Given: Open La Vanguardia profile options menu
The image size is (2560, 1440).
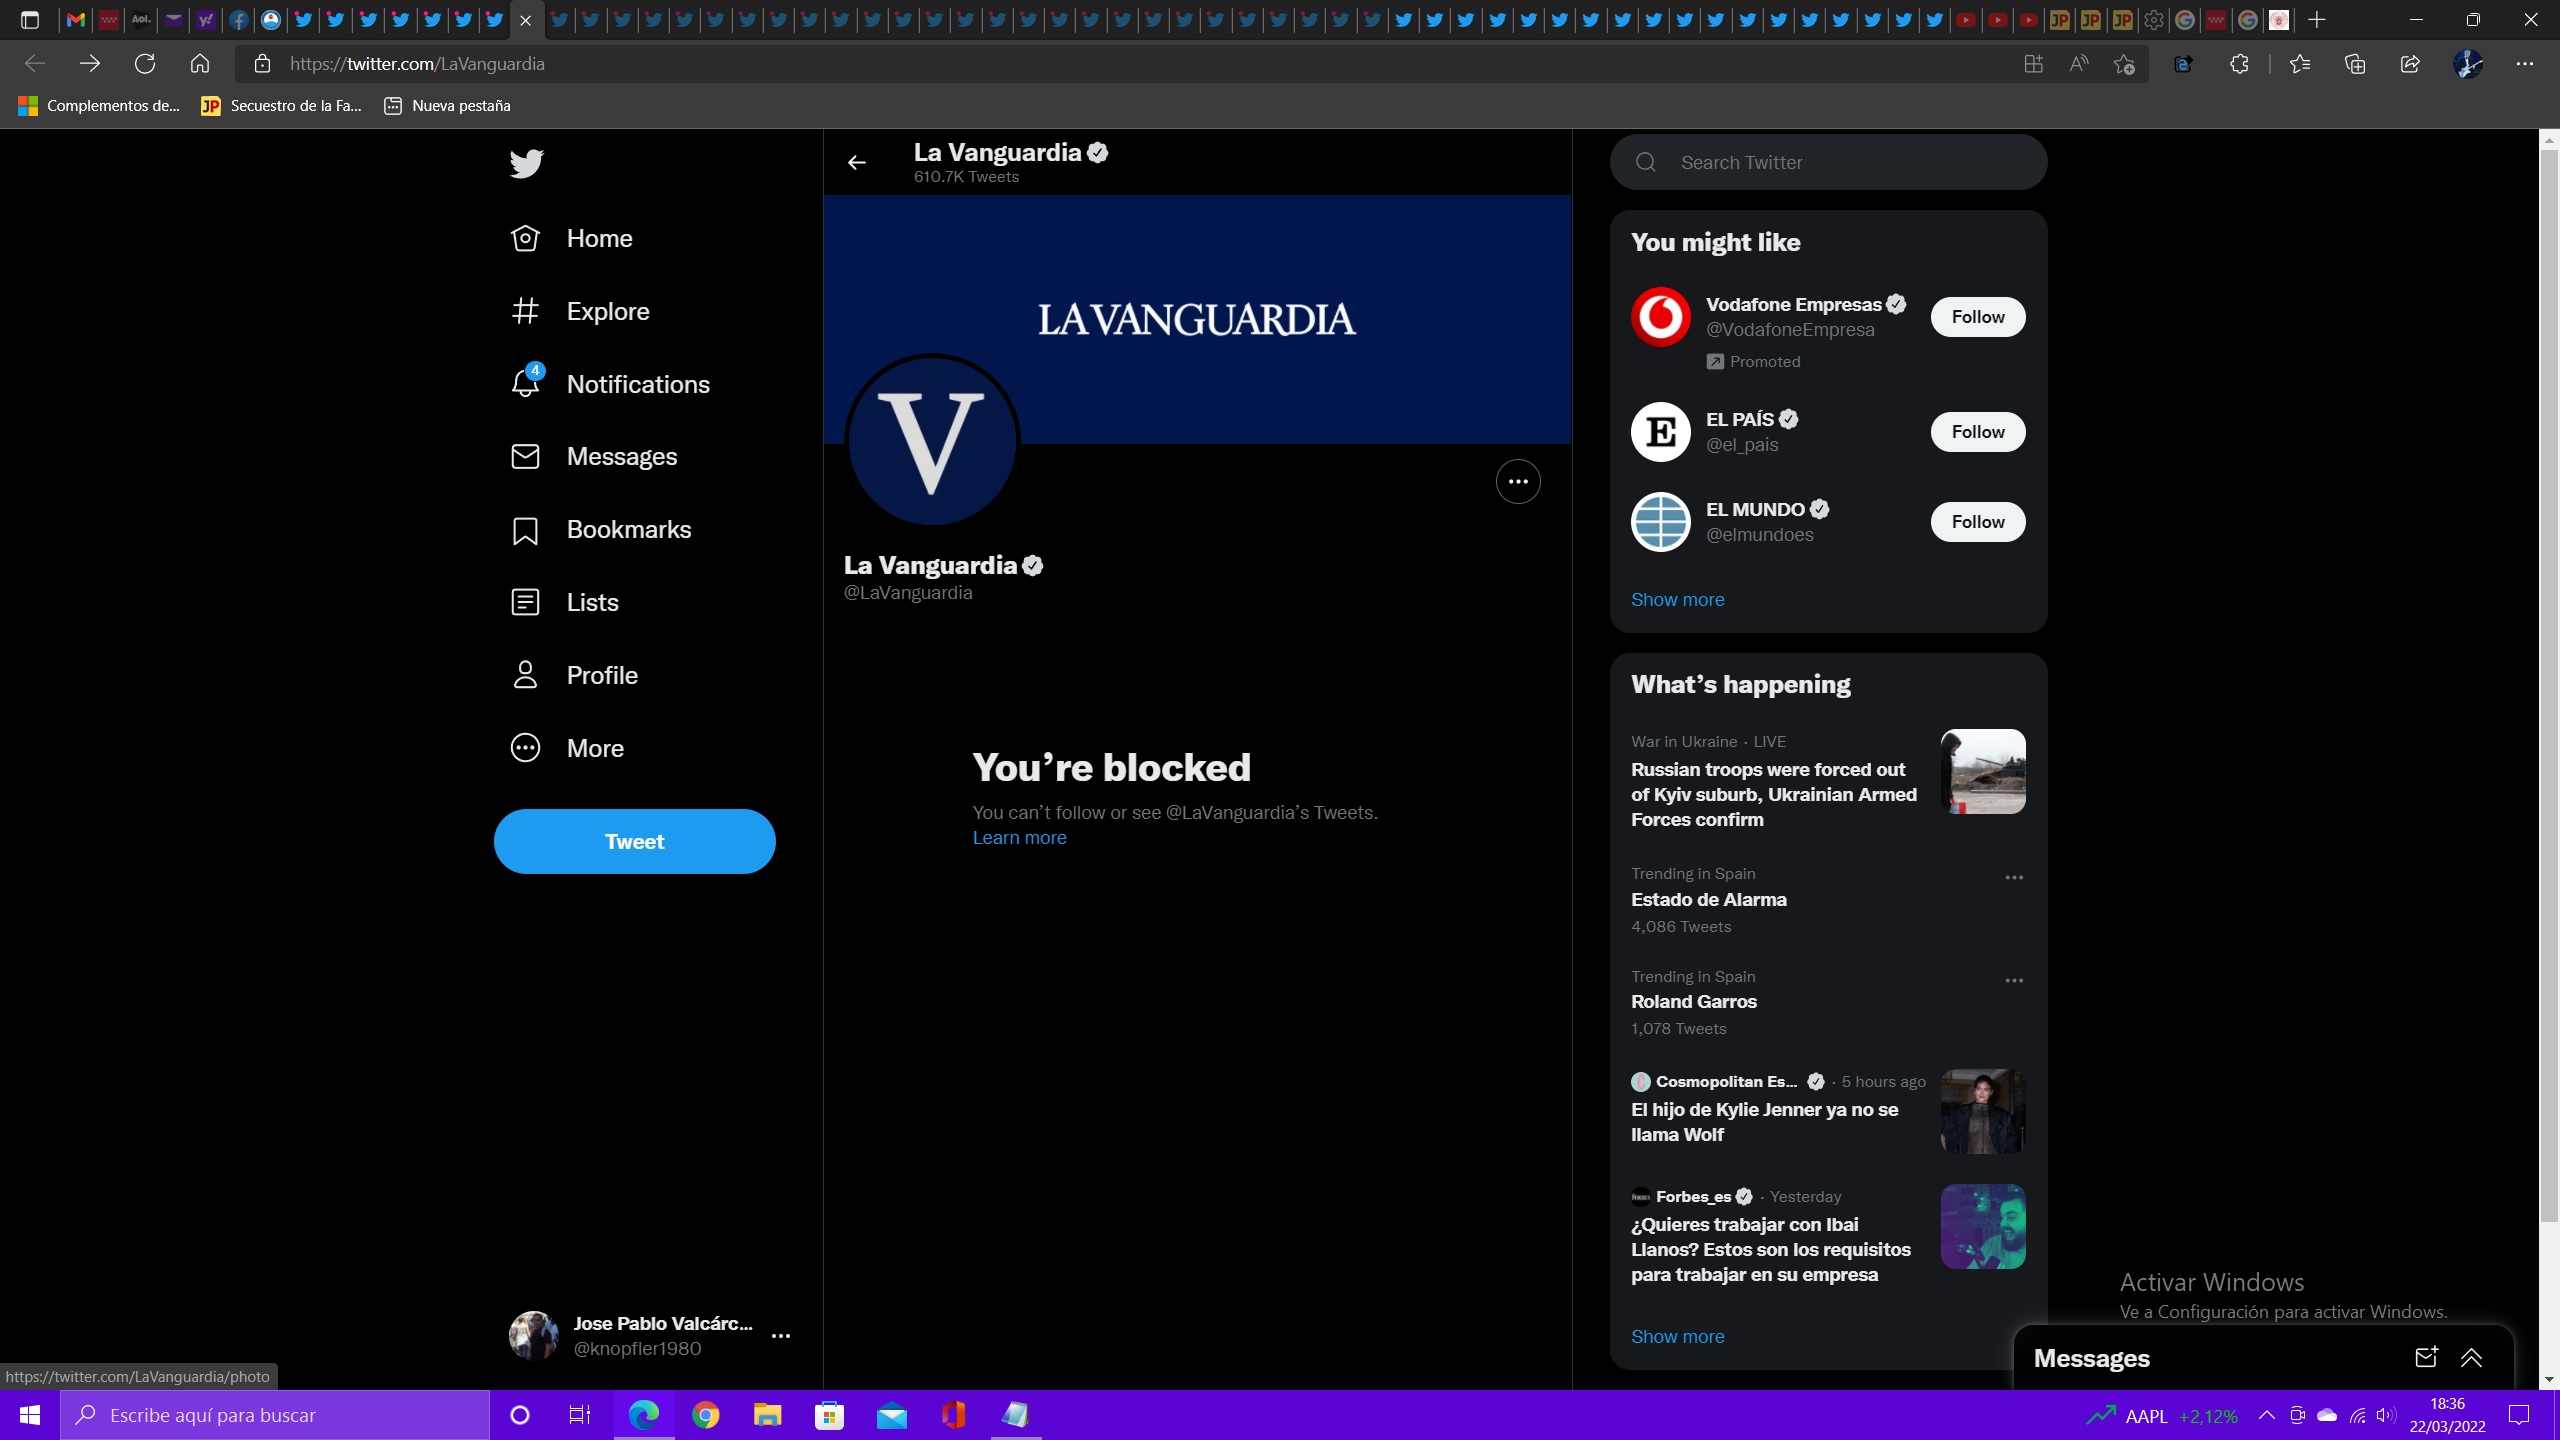Looking at the screenshot, I should 1518,481.
